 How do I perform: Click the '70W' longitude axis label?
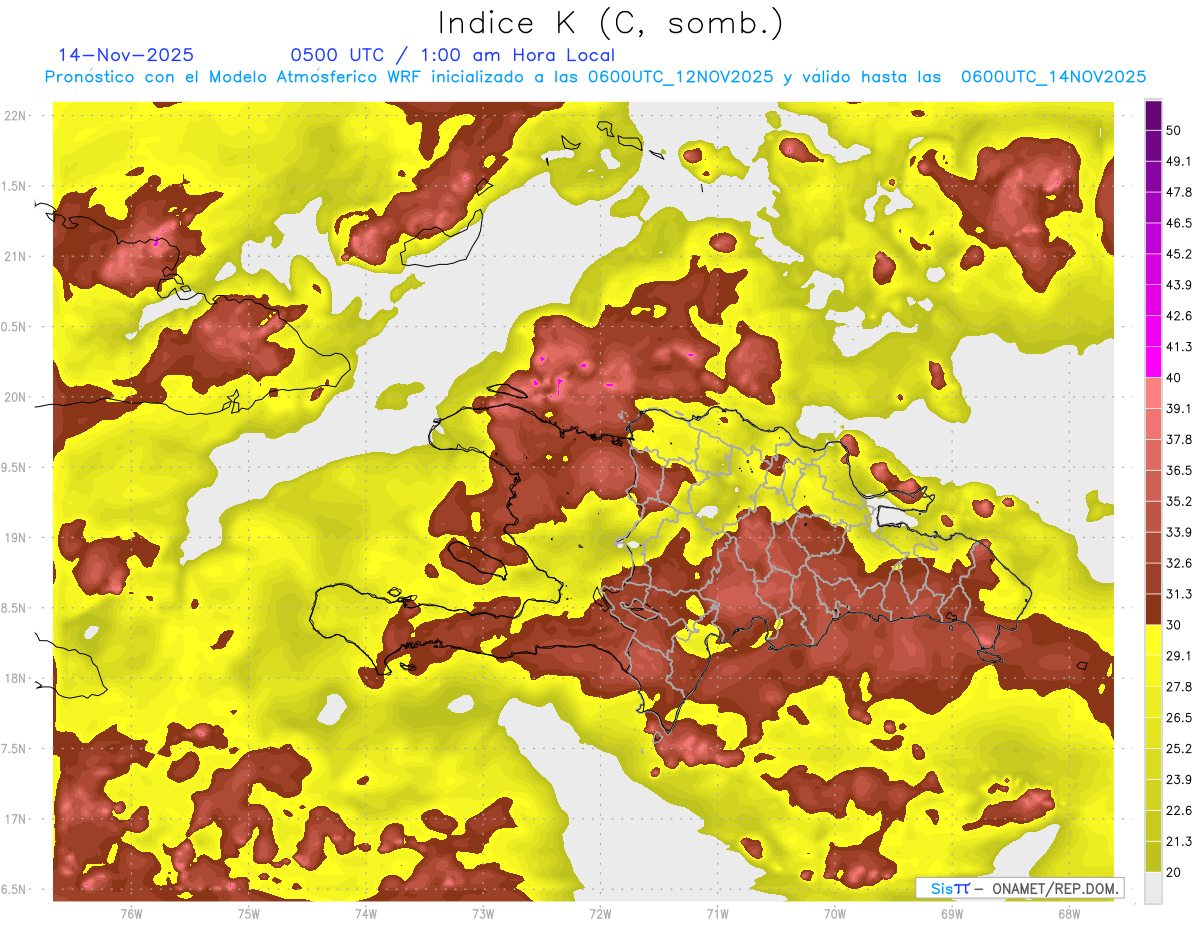point(834,913)
